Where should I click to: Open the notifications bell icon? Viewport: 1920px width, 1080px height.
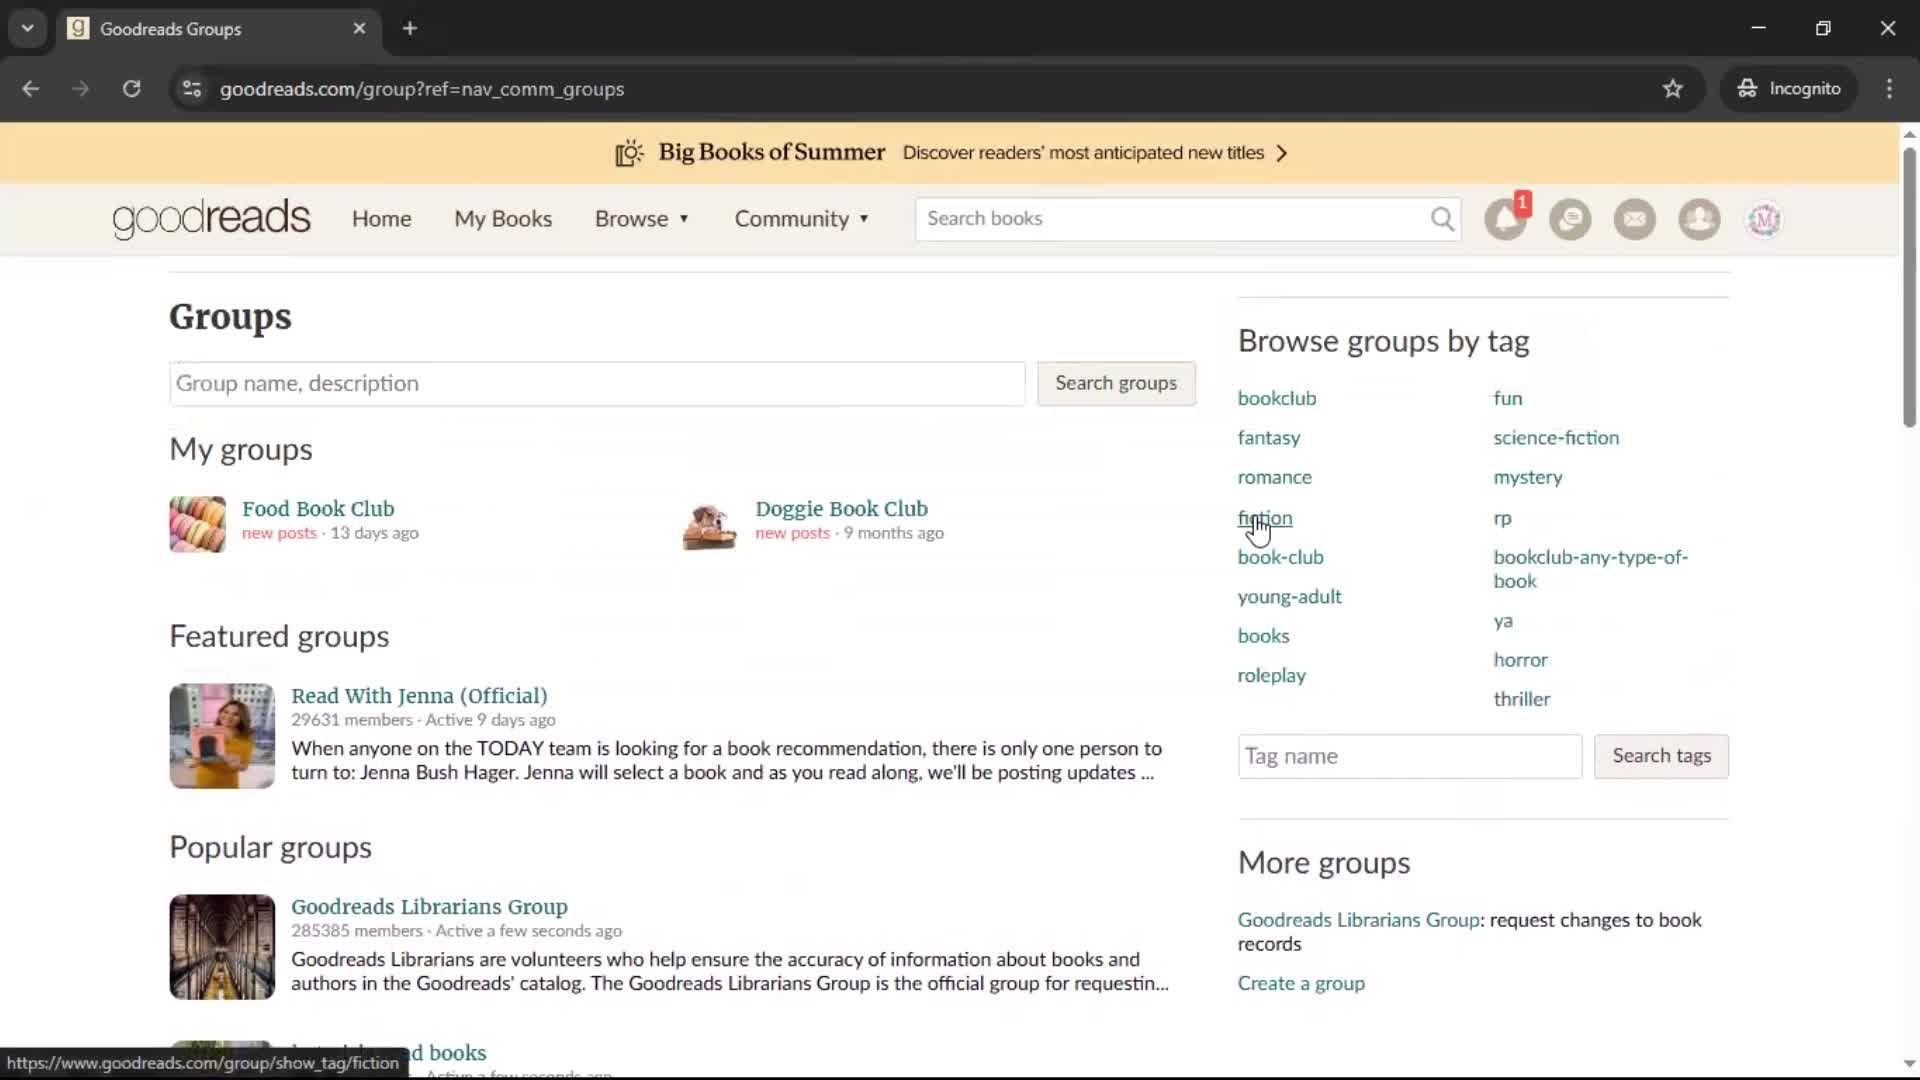[x=1506, y=219]
